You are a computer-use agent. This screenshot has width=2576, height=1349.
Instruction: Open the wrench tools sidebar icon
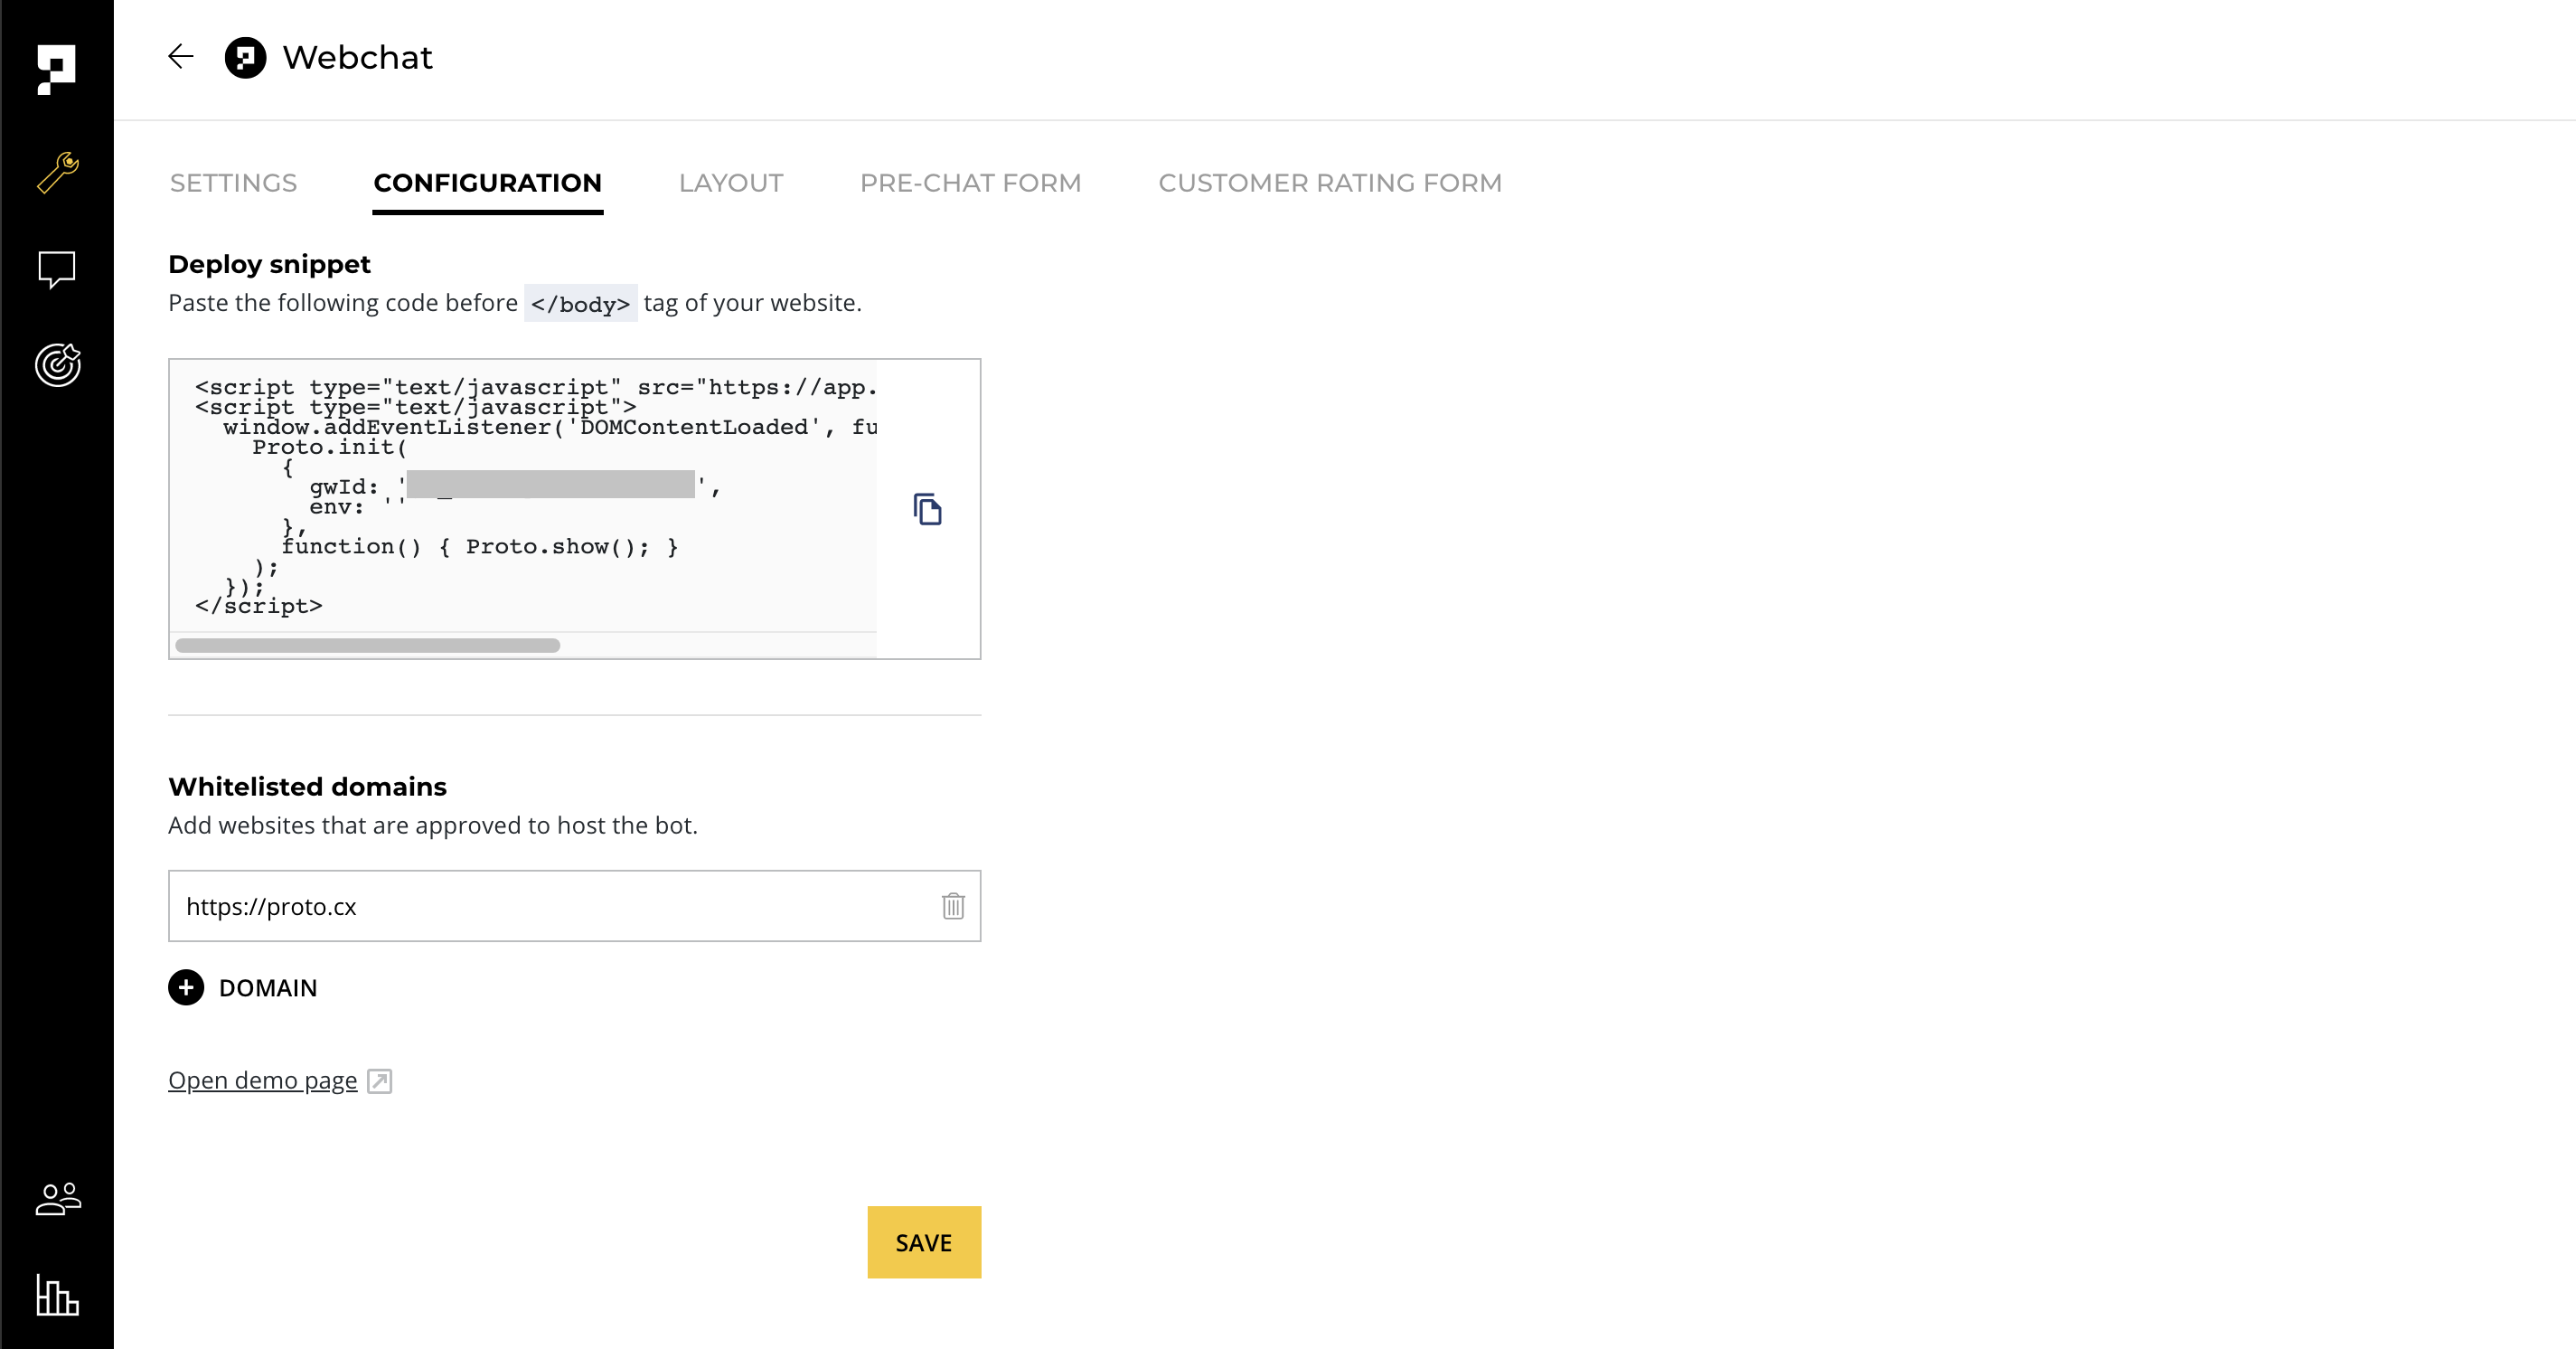(x=57, y=172)
